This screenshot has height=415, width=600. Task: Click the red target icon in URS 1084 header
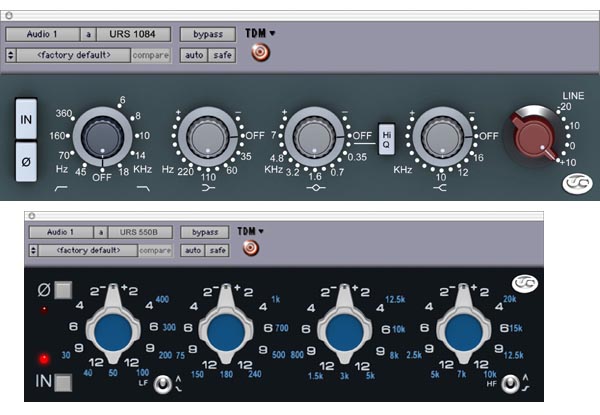point(261,52)
